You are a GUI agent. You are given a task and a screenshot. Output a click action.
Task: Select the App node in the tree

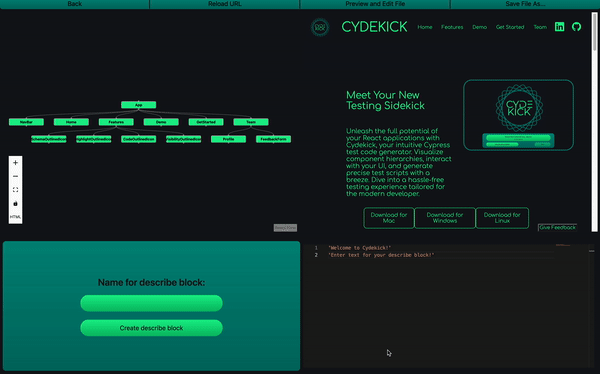(x=139, y=105)
